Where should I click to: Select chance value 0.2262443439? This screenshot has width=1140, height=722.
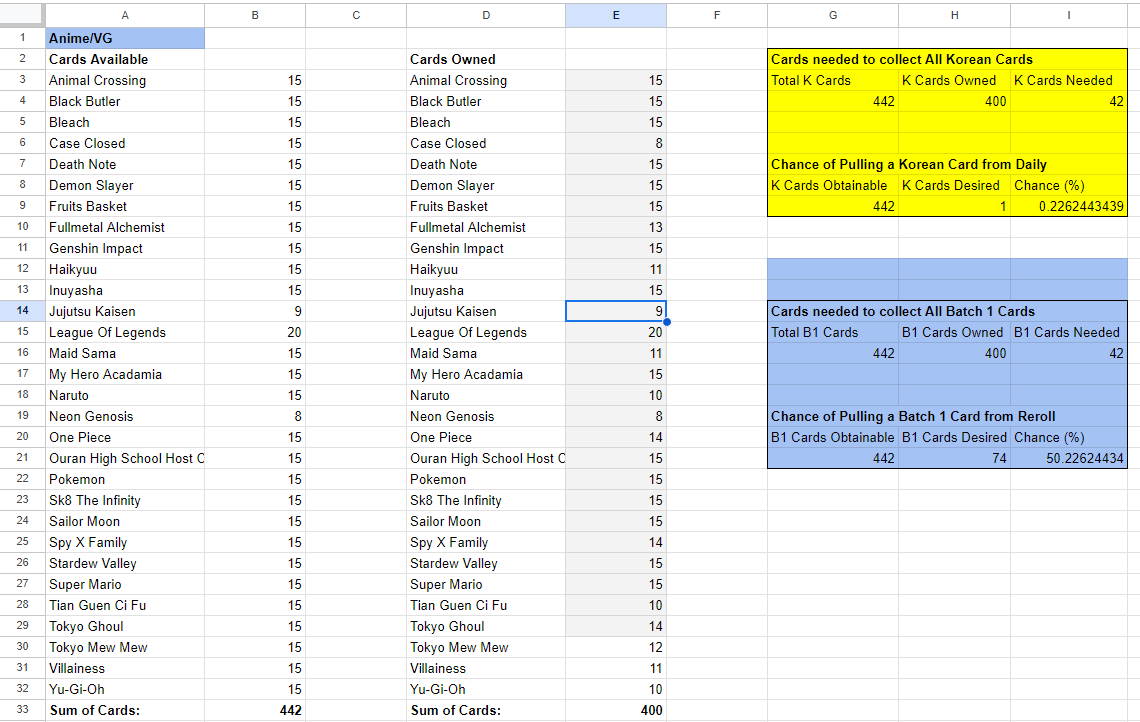click(x=1069, y=207)
